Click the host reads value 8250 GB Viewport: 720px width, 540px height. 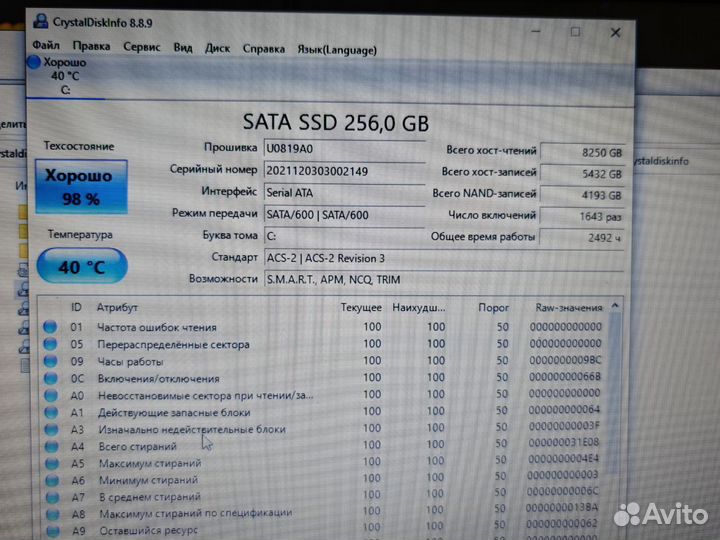[582, 152]
